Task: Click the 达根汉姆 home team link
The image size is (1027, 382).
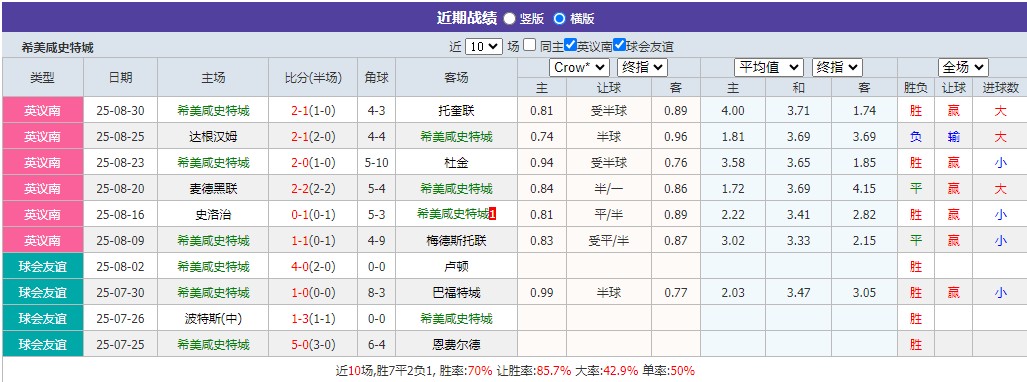Action: (x=213, y=137)
